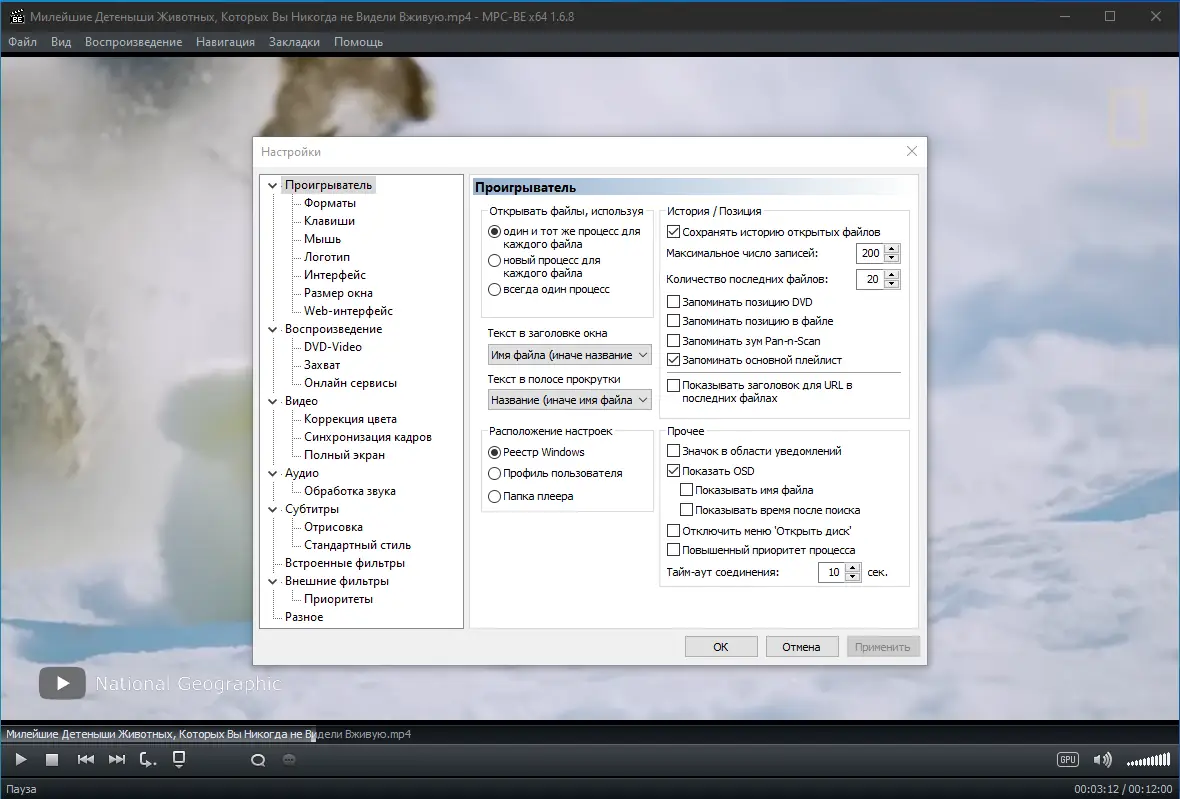
Task: Collapse the Воспроизведение tree node
Action: (x=272, y=330)
